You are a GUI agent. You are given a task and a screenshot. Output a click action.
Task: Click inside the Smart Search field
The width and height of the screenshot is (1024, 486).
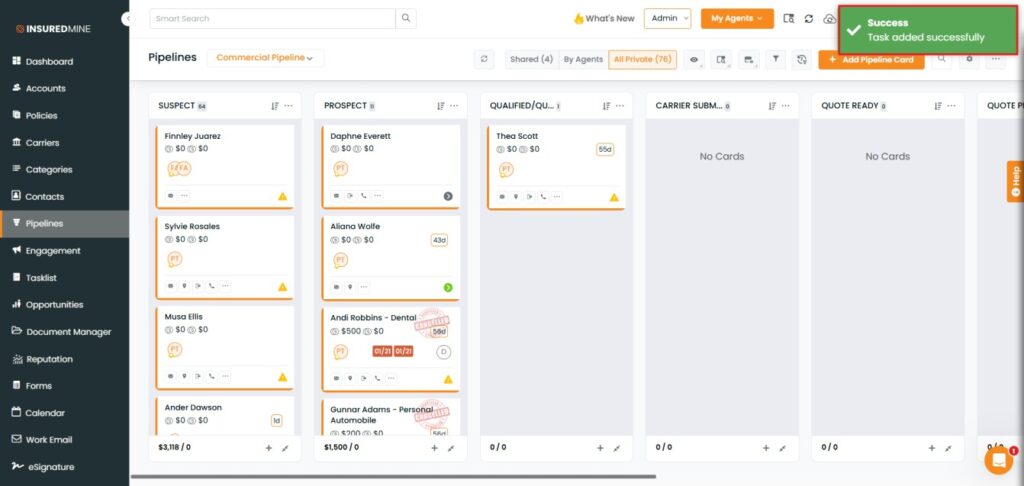270,18
